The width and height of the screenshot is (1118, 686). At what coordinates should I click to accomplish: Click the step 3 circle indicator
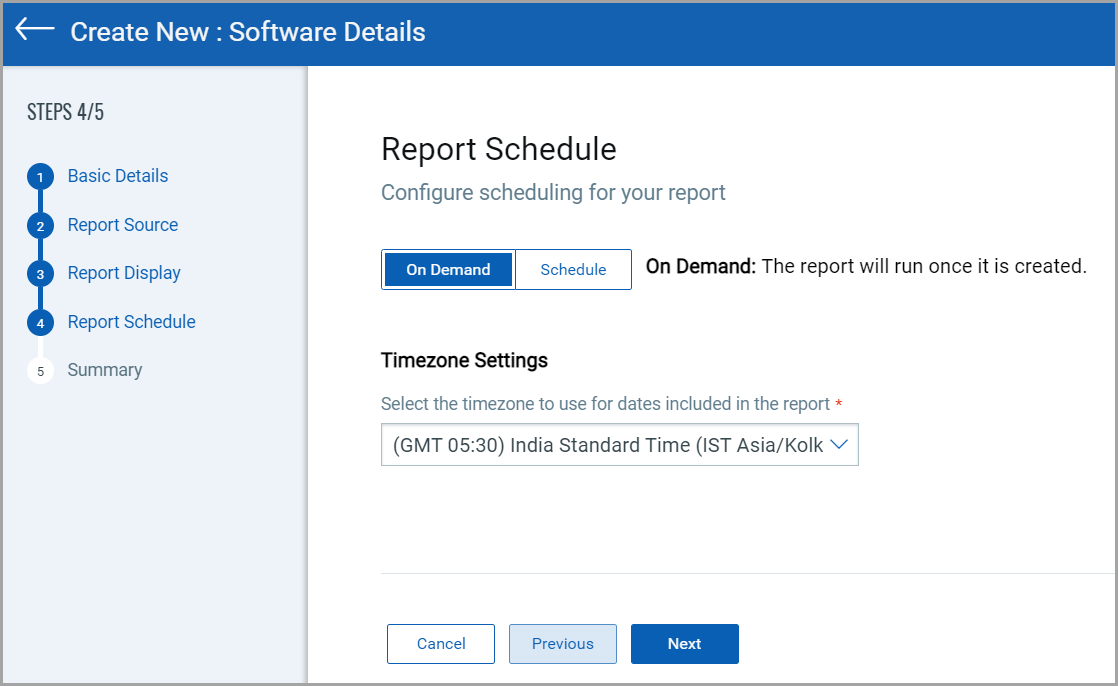tap(40, 274)
